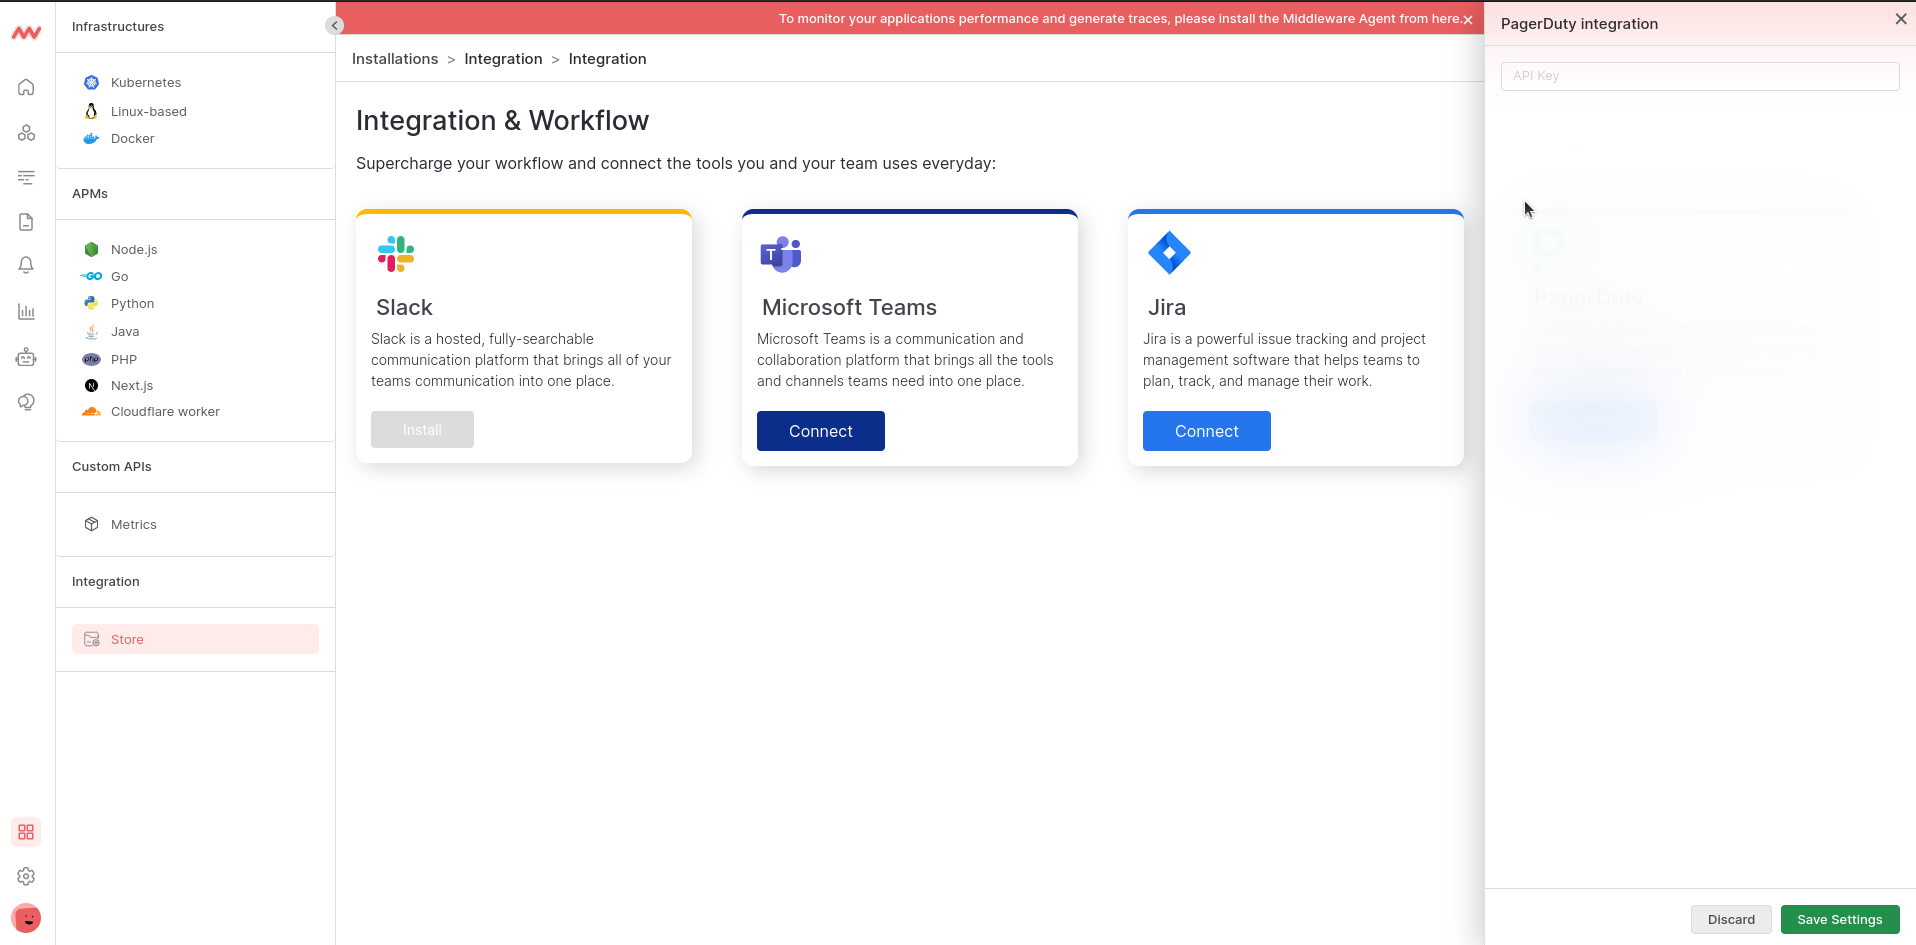Click the middle Integration breadcrumb
This screenshot has width=1916, height=945.
[503, 59]
